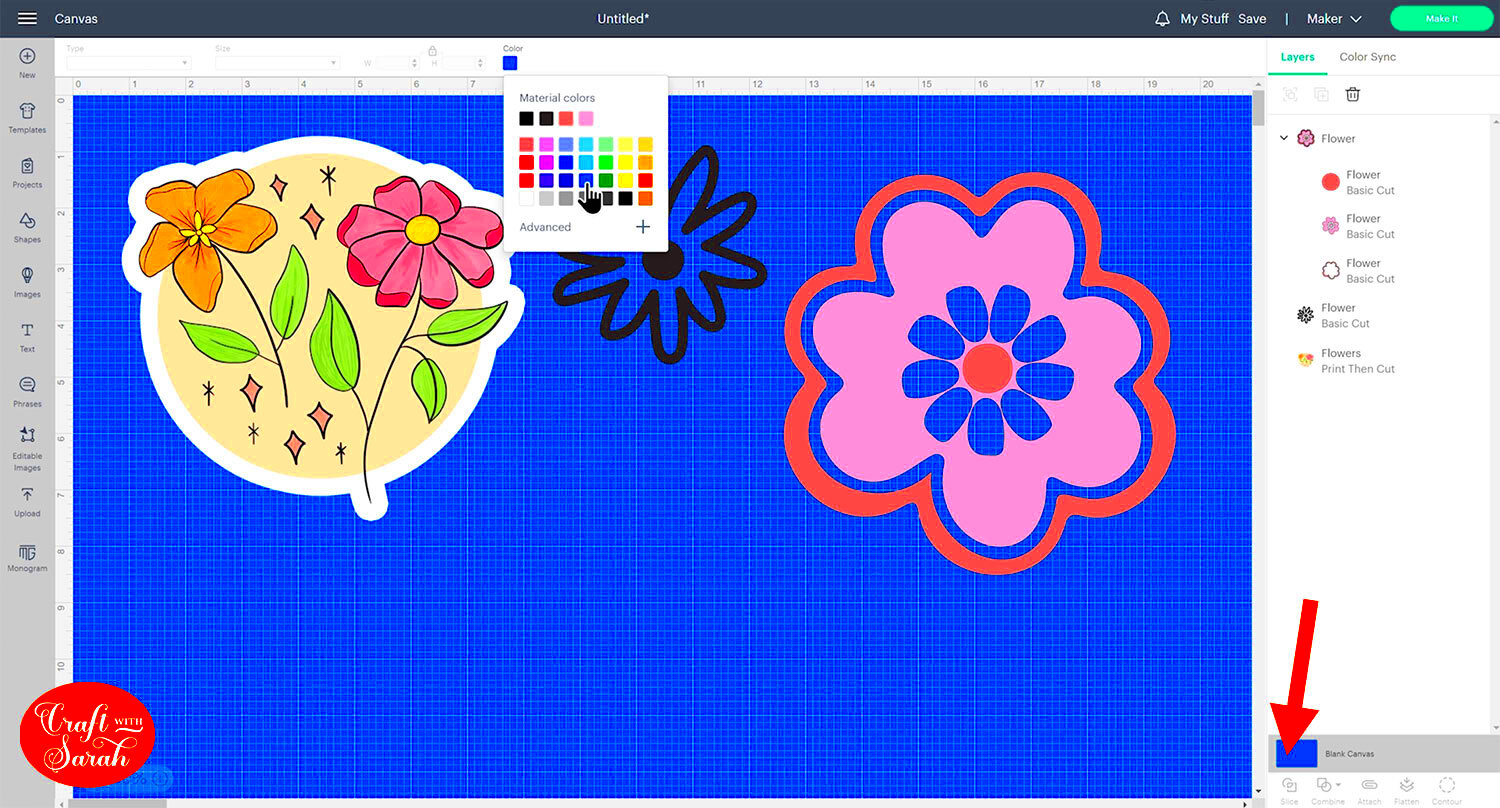Click the Canvas title label
1500x808 pixels.
pyautogui.click(x=76, y=19)
